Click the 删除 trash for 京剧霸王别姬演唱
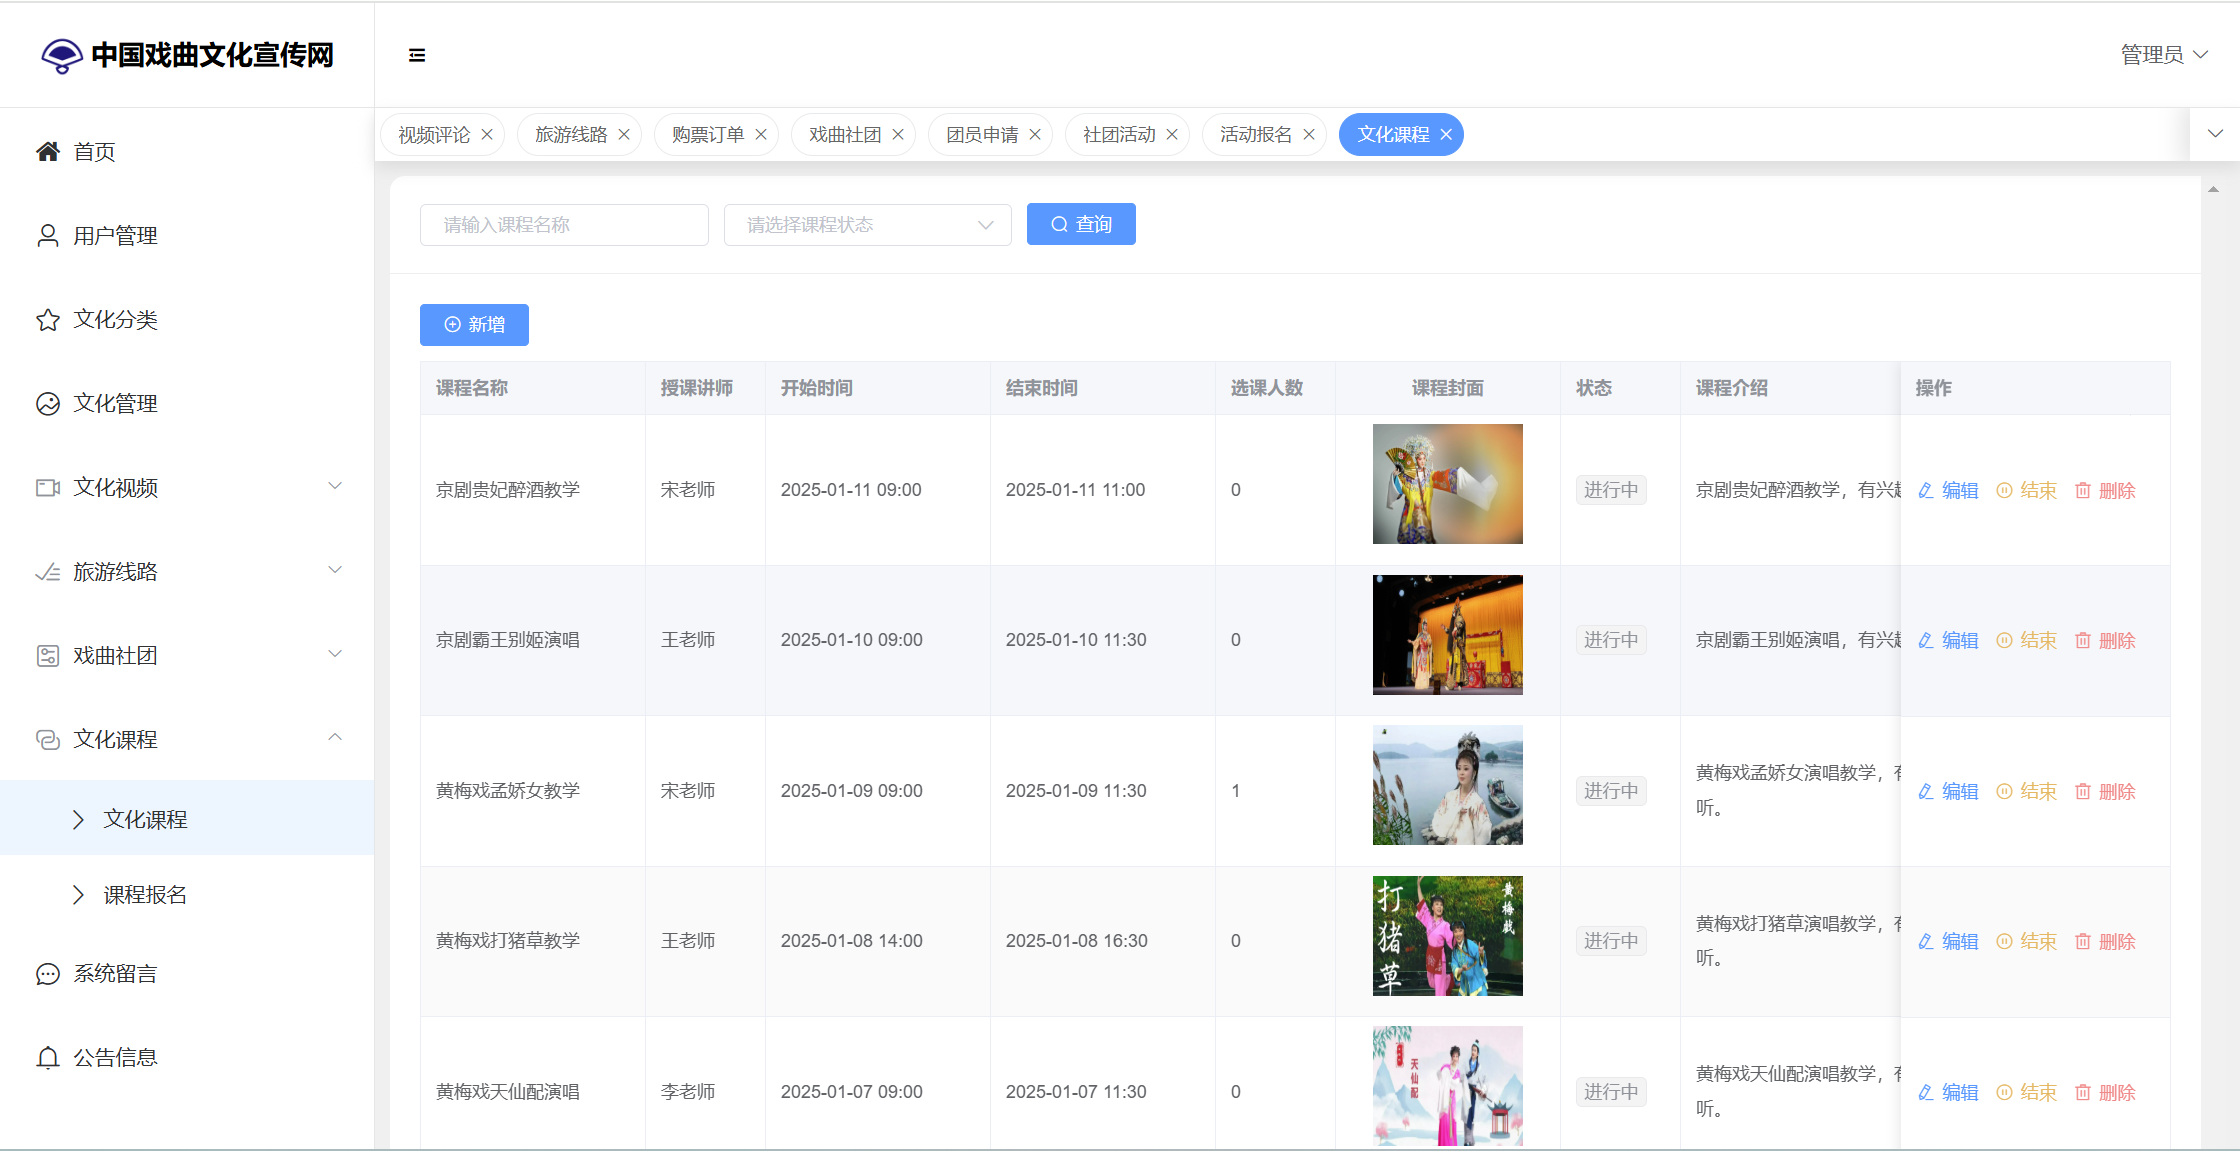 [2105, 641]
